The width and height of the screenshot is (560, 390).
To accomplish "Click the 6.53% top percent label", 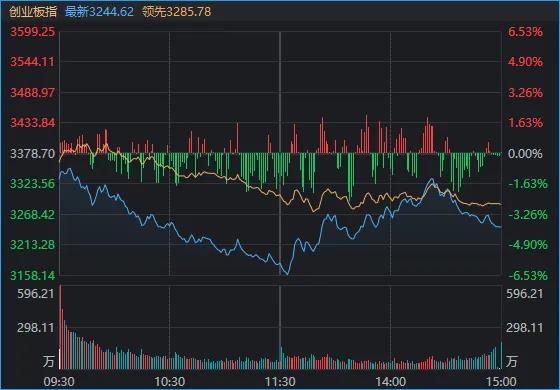I will point(525,32).
